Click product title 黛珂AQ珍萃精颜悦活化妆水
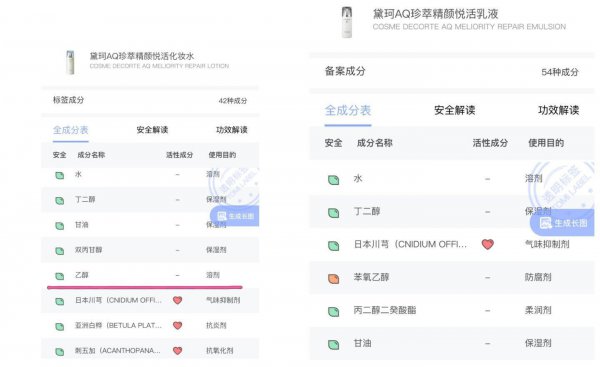600x367 pixels. (142, 56)
